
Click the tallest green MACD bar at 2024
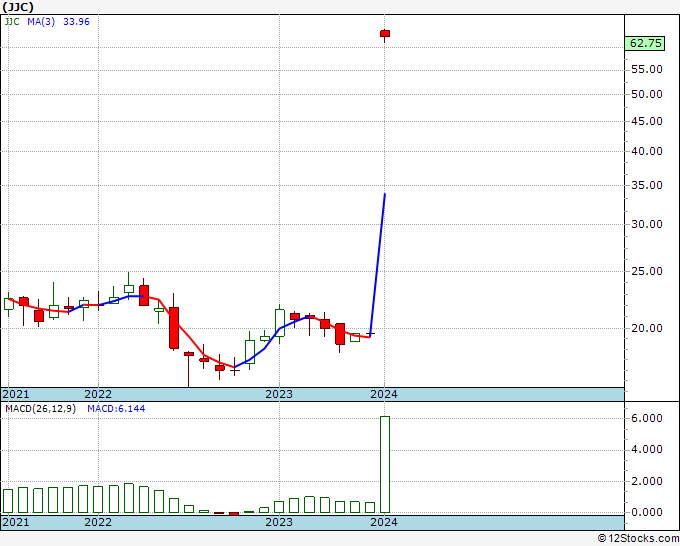click(x=385, y=464)
